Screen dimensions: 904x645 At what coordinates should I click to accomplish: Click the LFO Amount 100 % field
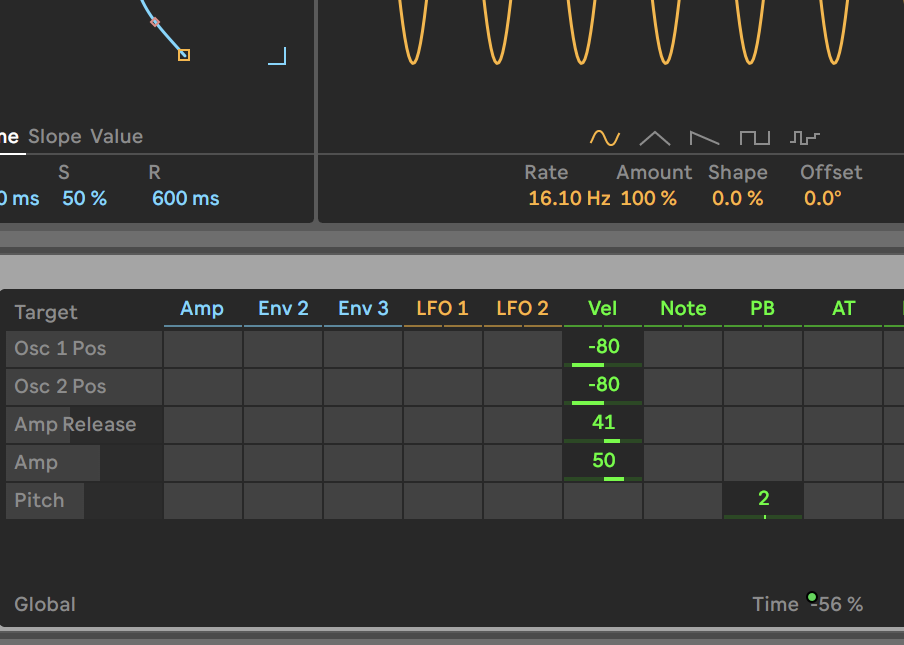tap(648, 199)
